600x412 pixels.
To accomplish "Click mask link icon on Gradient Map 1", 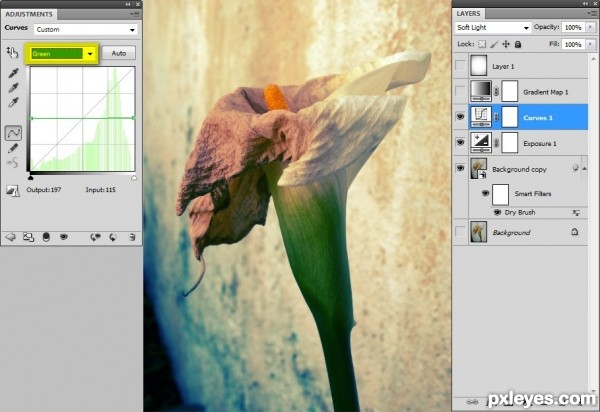I will click(x=496, y=91).
